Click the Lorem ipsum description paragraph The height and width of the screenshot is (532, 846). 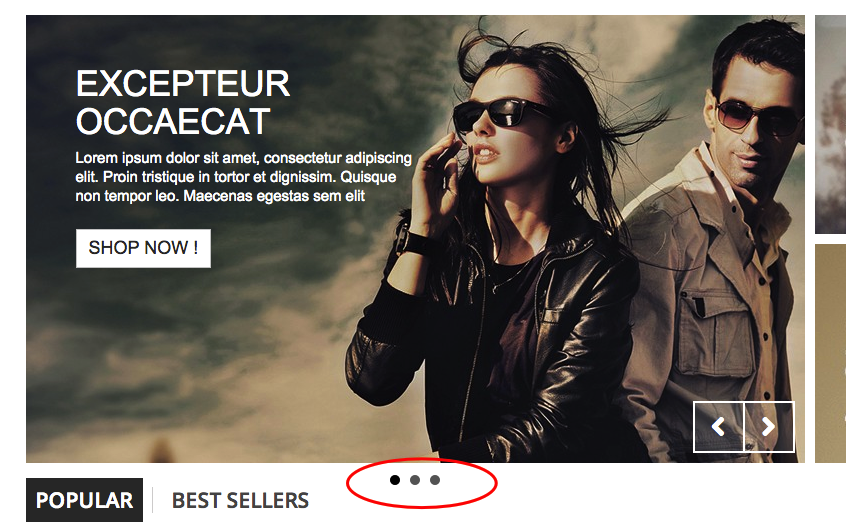[x=243, y=177]
